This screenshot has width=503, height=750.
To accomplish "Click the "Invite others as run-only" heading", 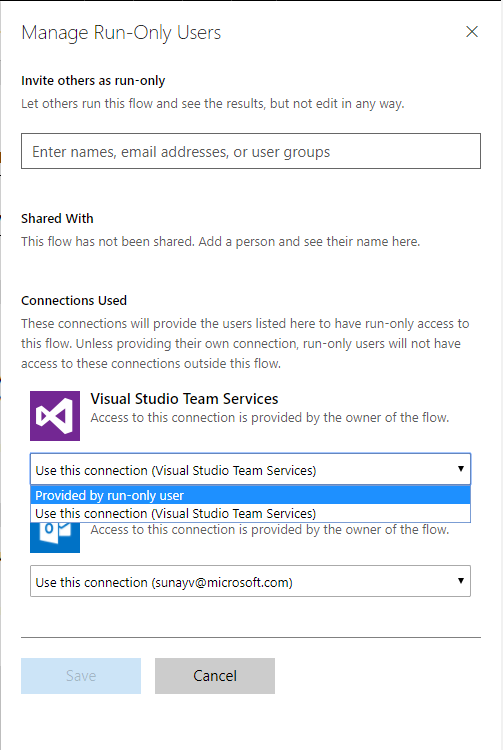I will pos(93,80).
